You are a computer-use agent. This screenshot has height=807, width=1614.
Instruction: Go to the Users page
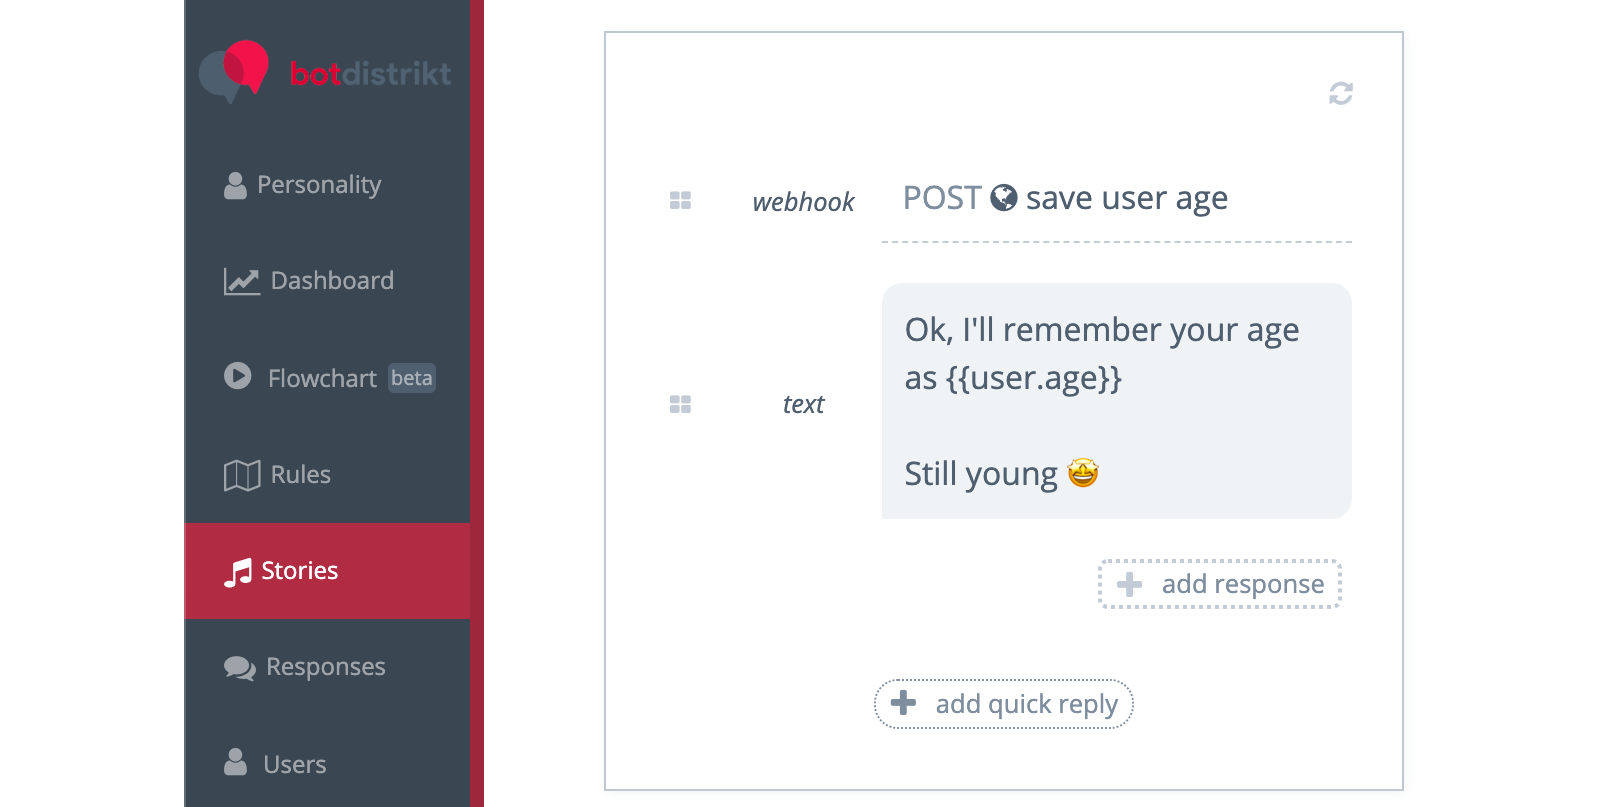pyautogui.click(x=294, y=764)
